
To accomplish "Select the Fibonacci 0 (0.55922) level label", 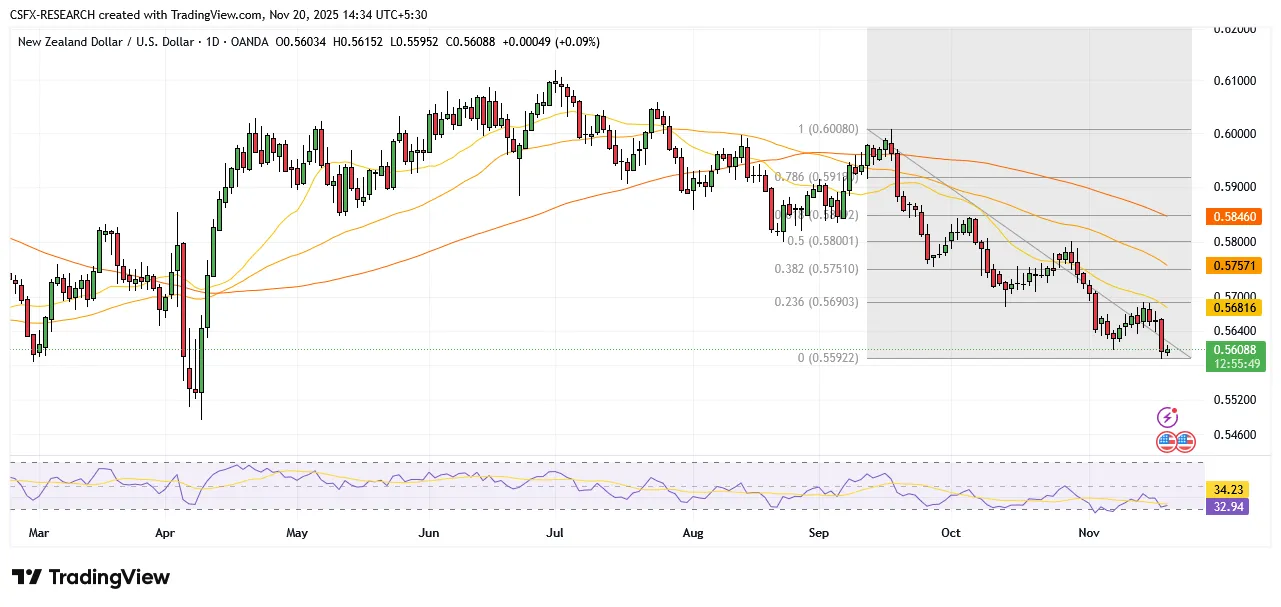I will 826,358.
